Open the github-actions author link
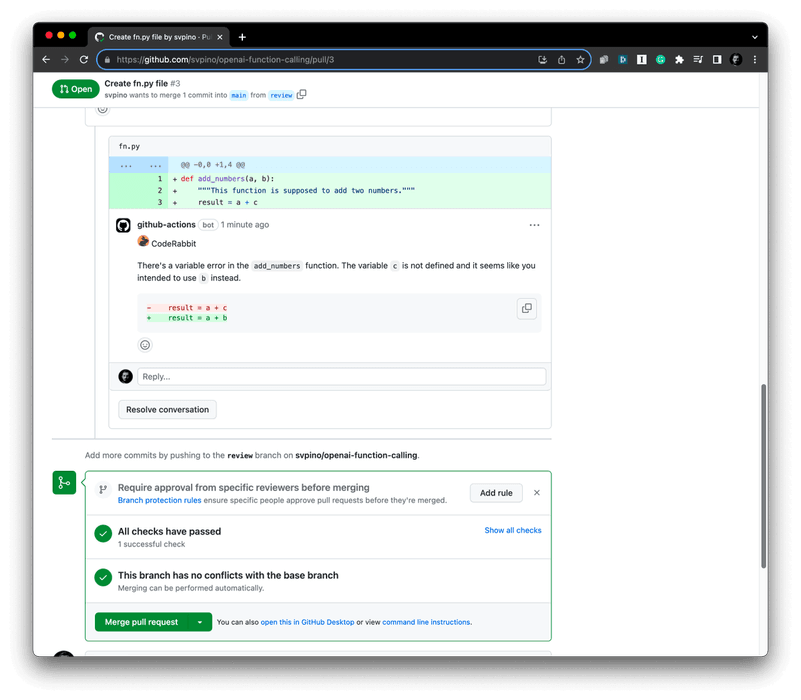The height and width of the screenshot is (700, 801). tap(166, 225)
